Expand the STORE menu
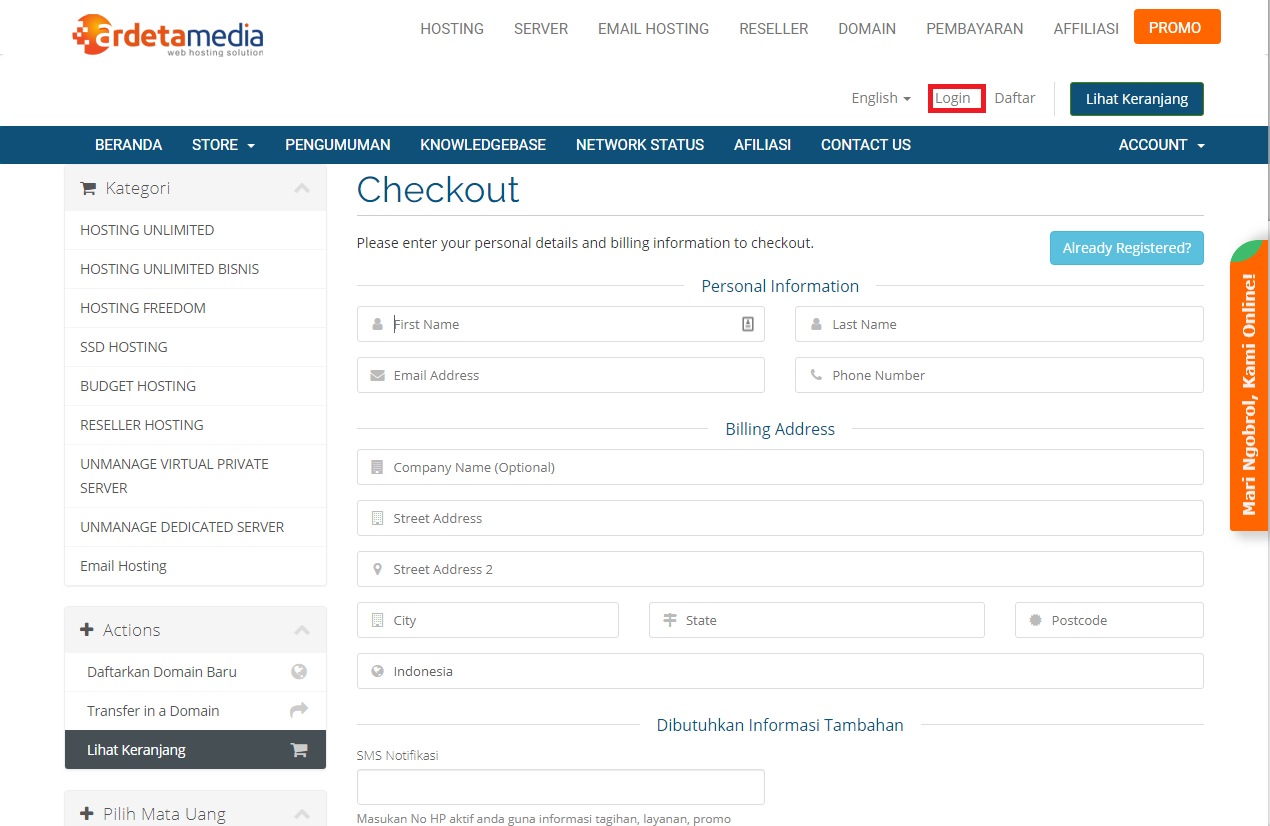The height and width of the screenshot is (826, 1270). click(223, 145)
